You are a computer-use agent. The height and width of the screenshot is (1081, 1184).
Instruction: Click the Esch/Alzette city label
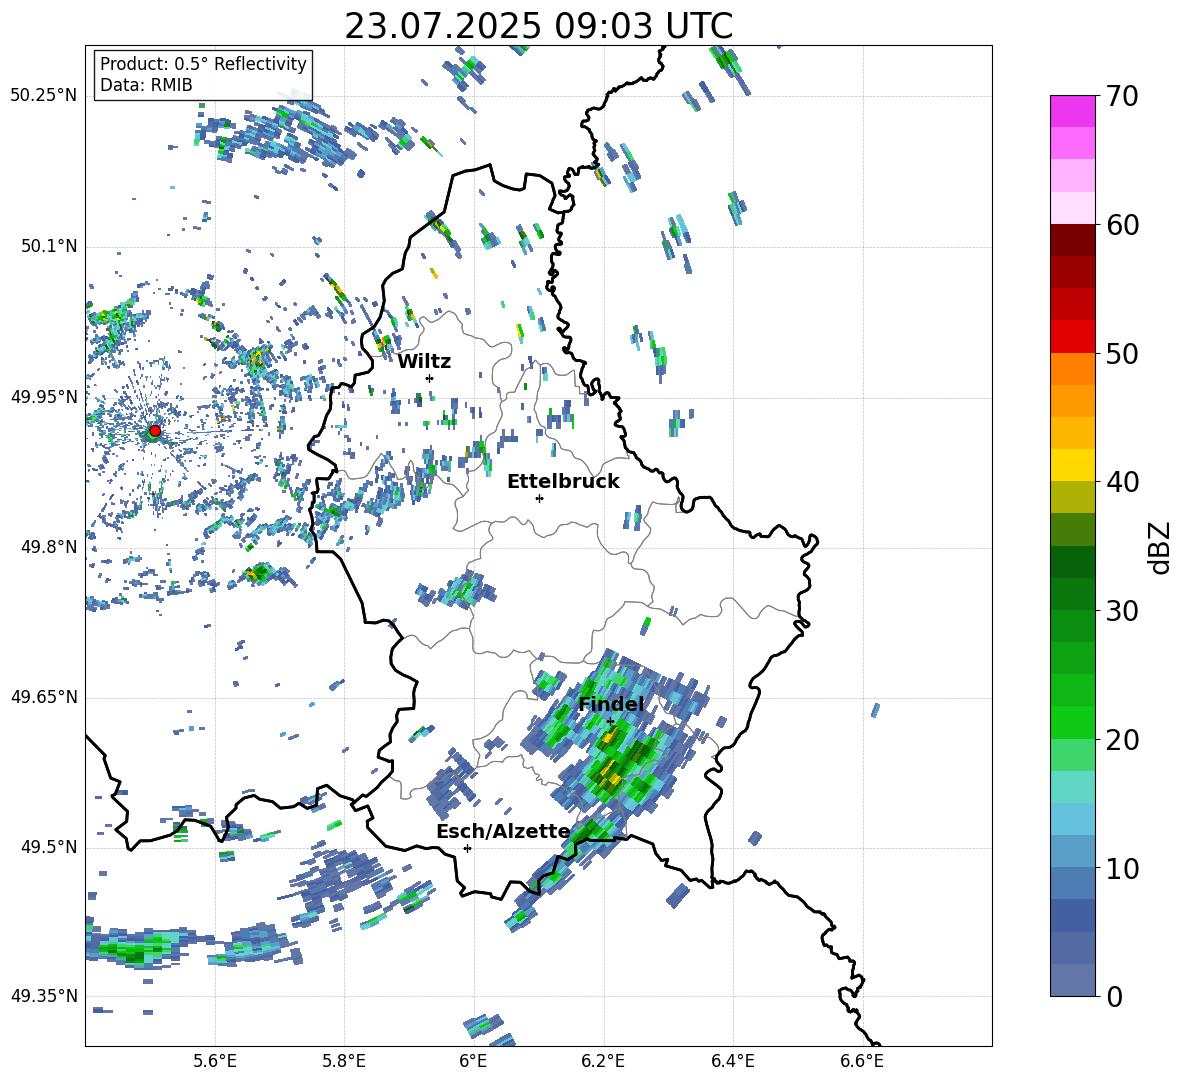[x=503, y=831]
